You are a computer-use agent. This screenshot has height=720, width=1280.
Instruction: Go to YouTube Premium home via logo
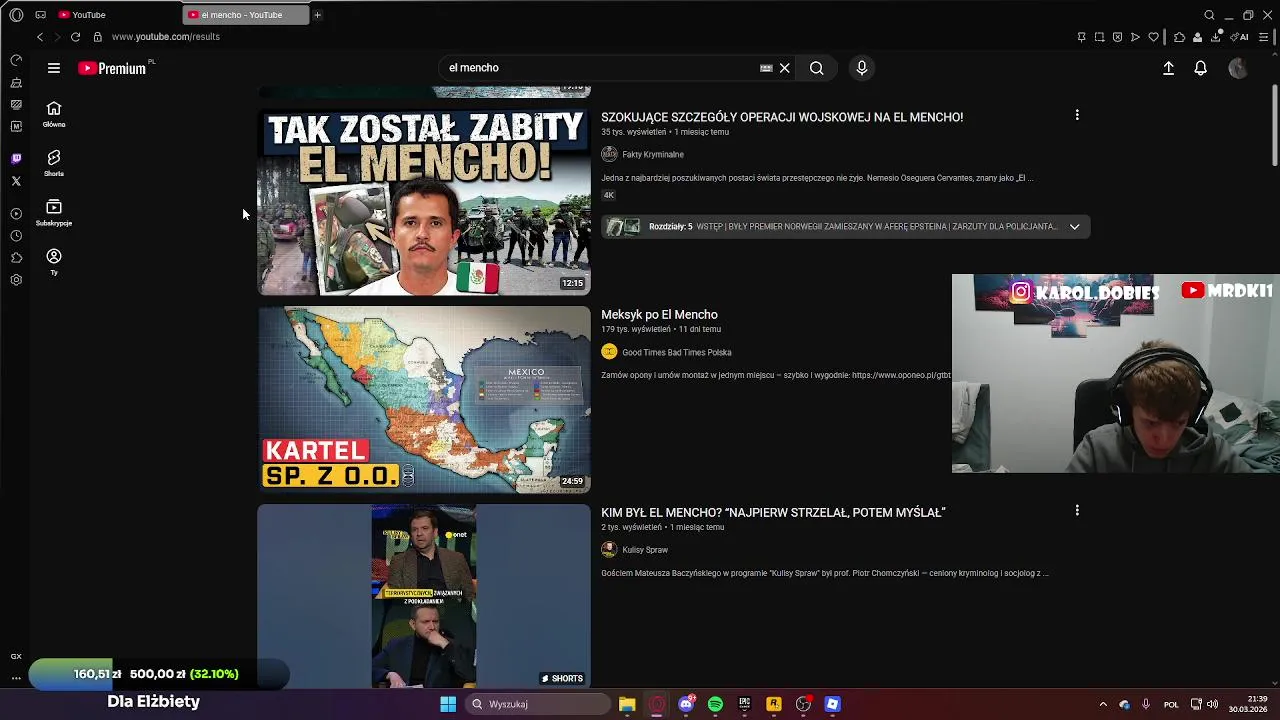click(113, 68)
